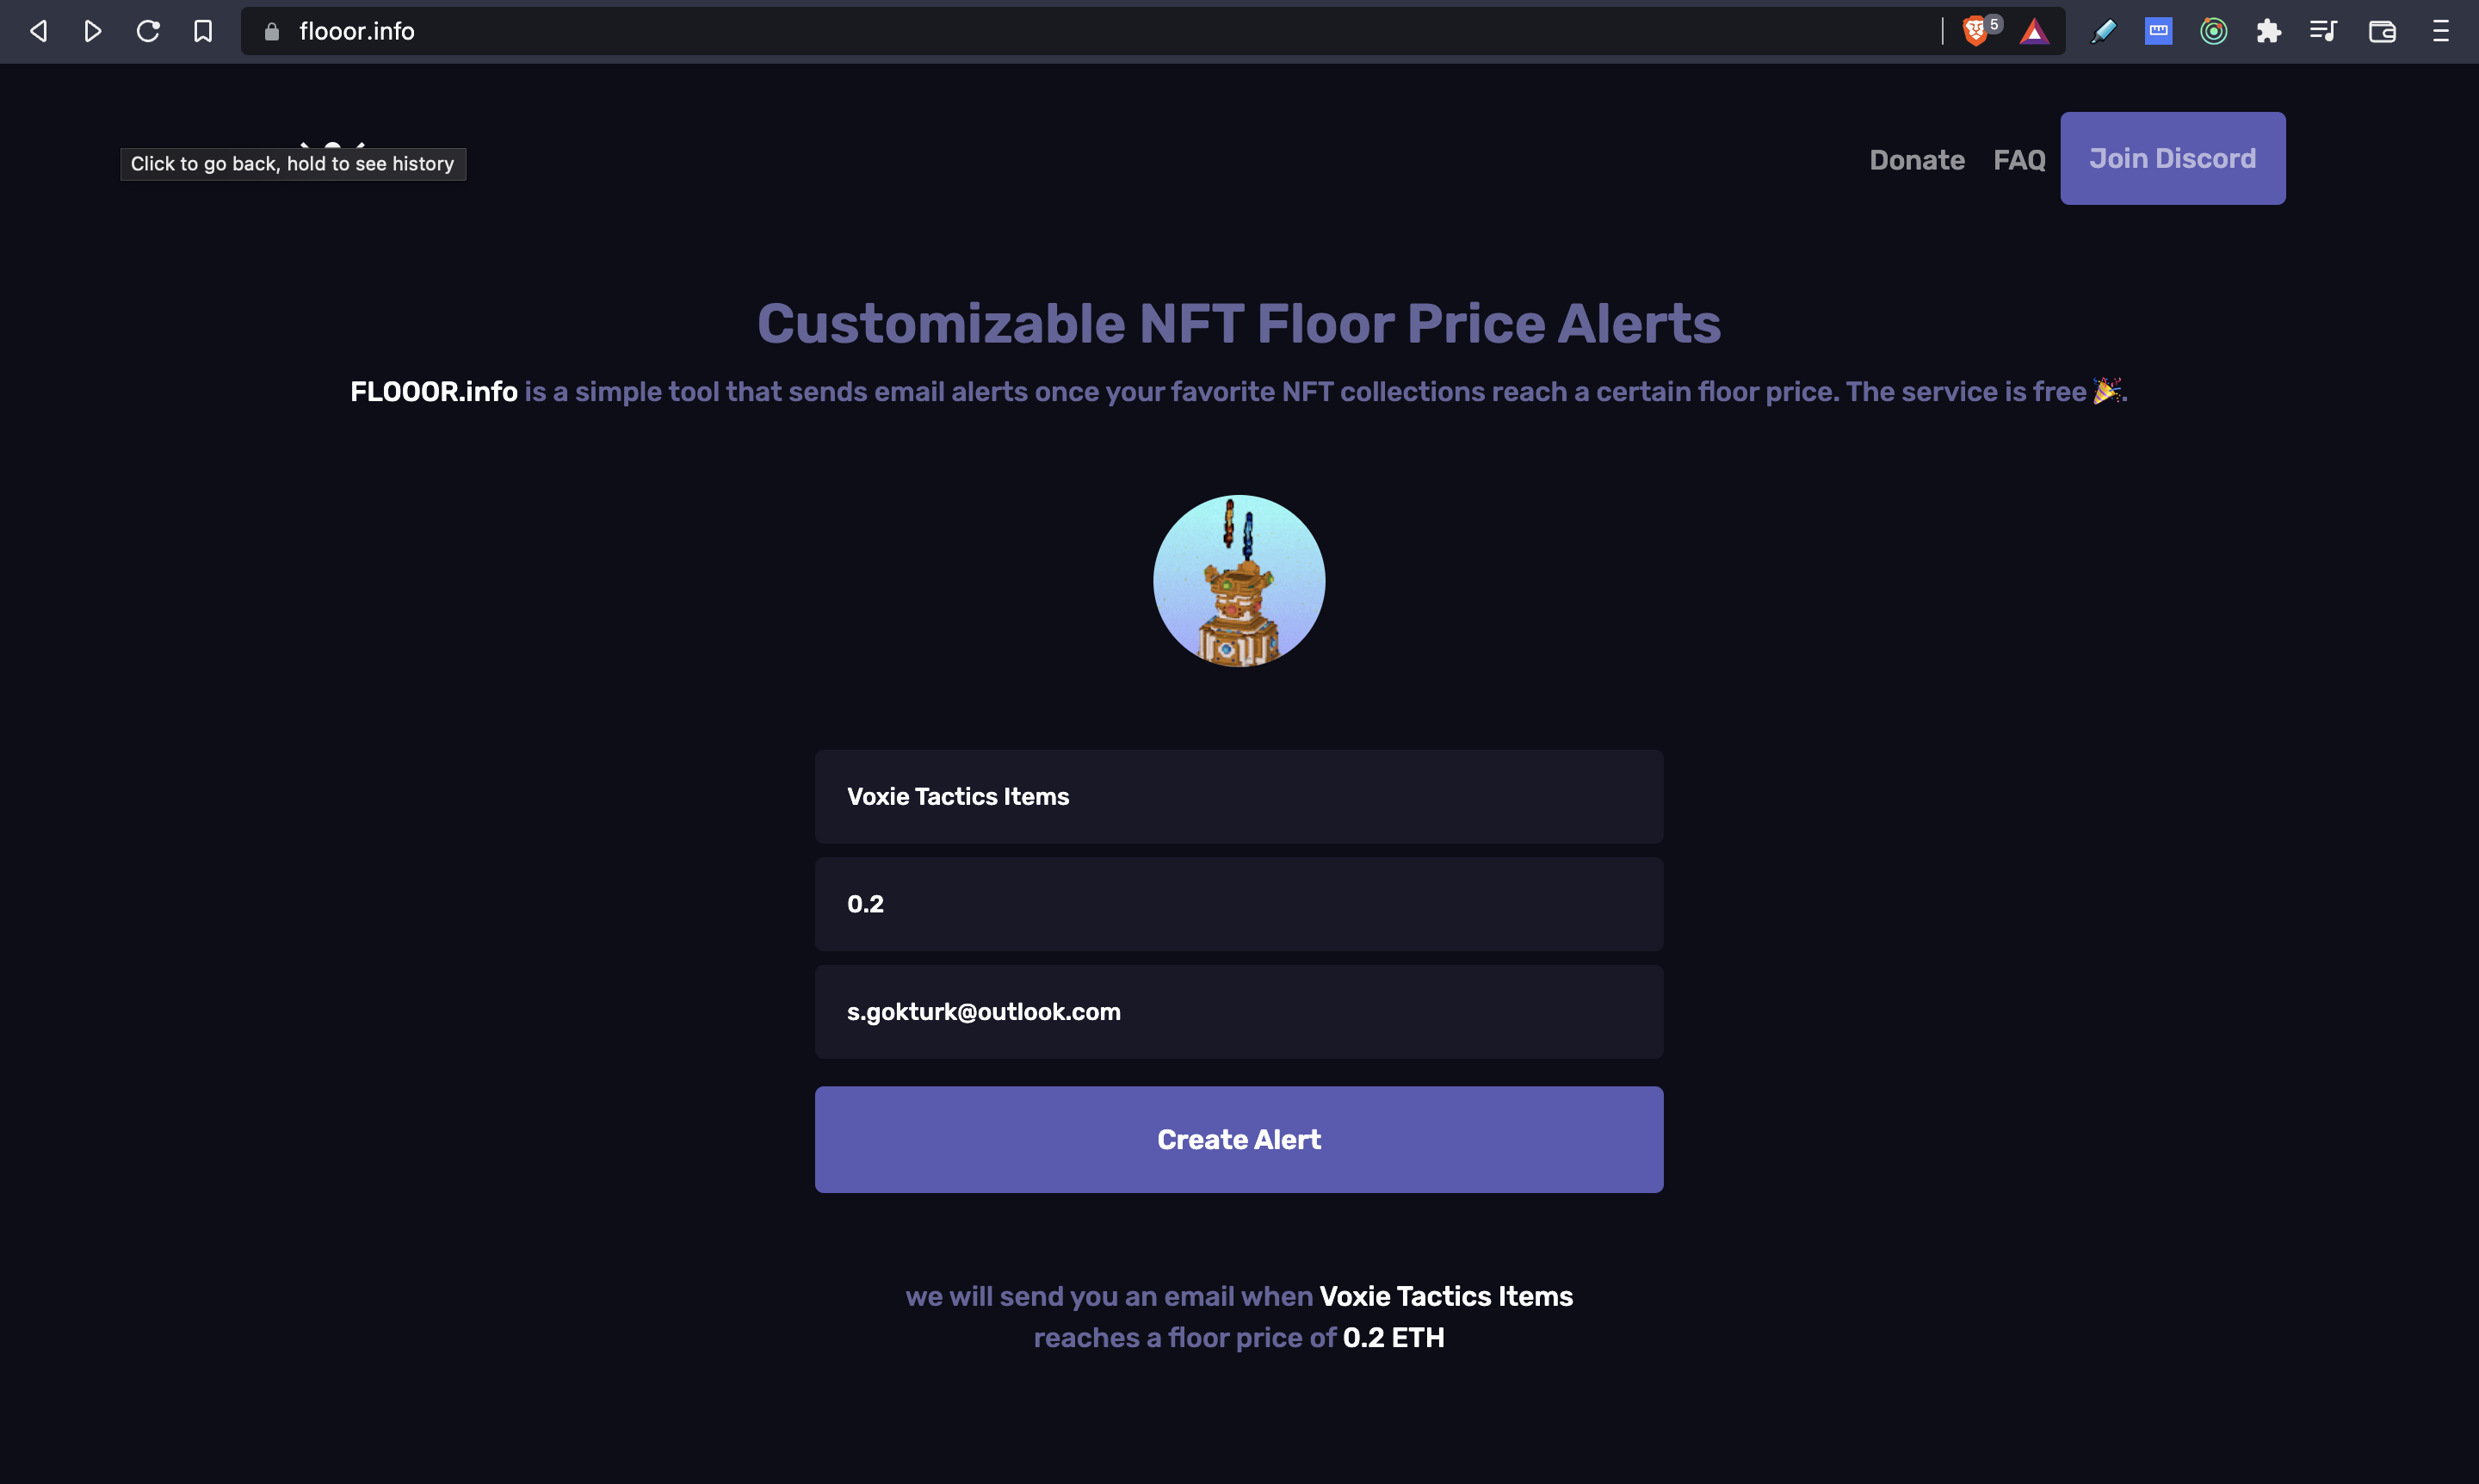Click the Voxie Tactics collection avatar image
The image size is (2479, 1484).
tap(1239, 581)
